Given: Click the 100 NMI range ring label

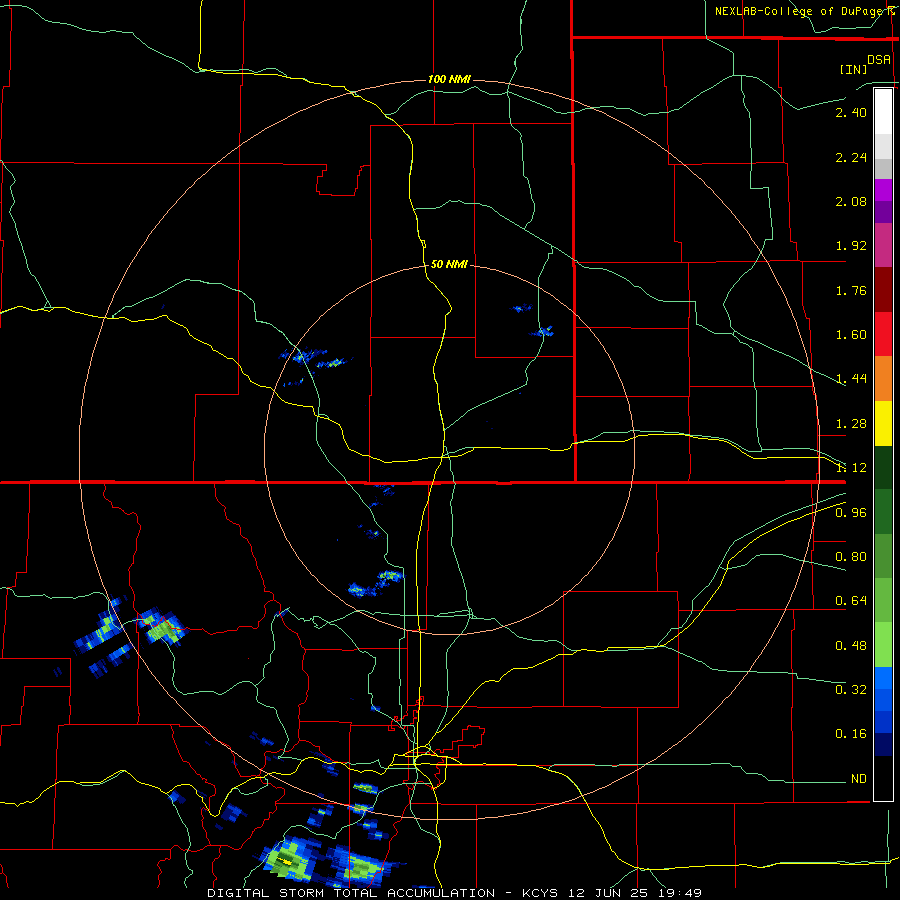Looking at the screenshot, I should point(449,79).
